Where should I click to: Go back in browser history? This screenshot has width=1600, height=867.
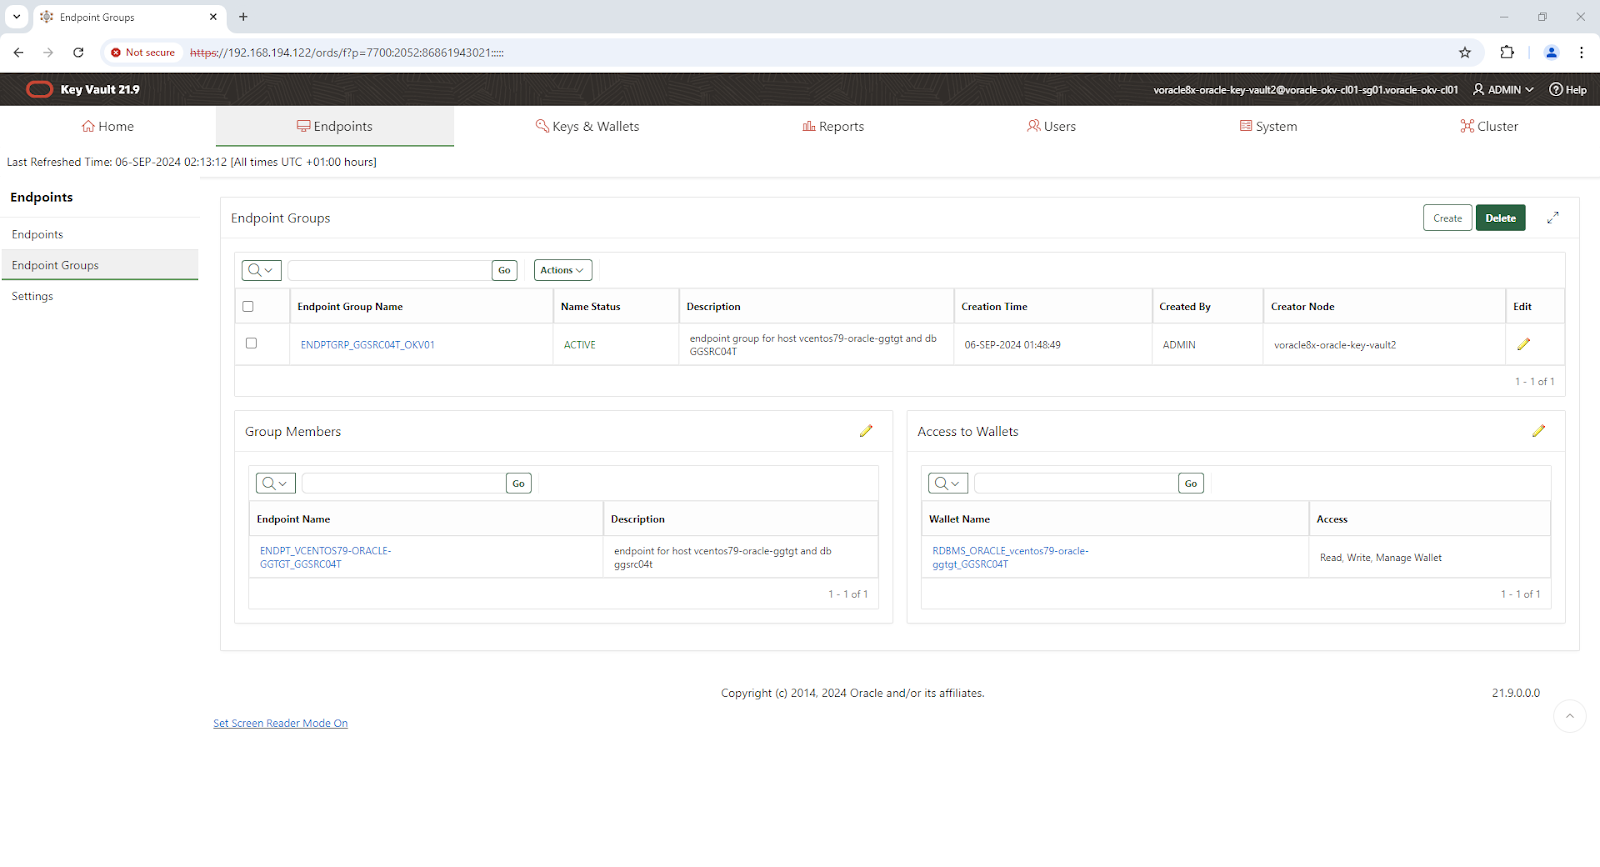click(18, 52)
